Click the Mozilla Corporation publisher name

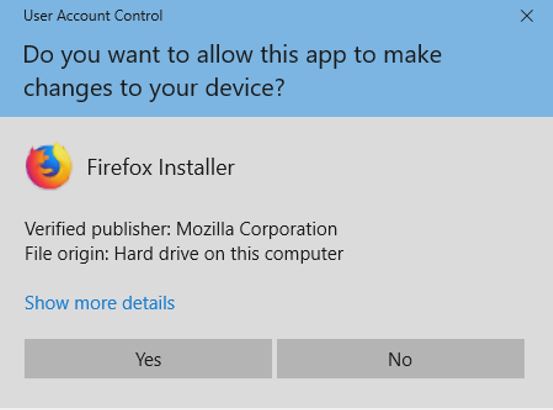click(256, 229)
